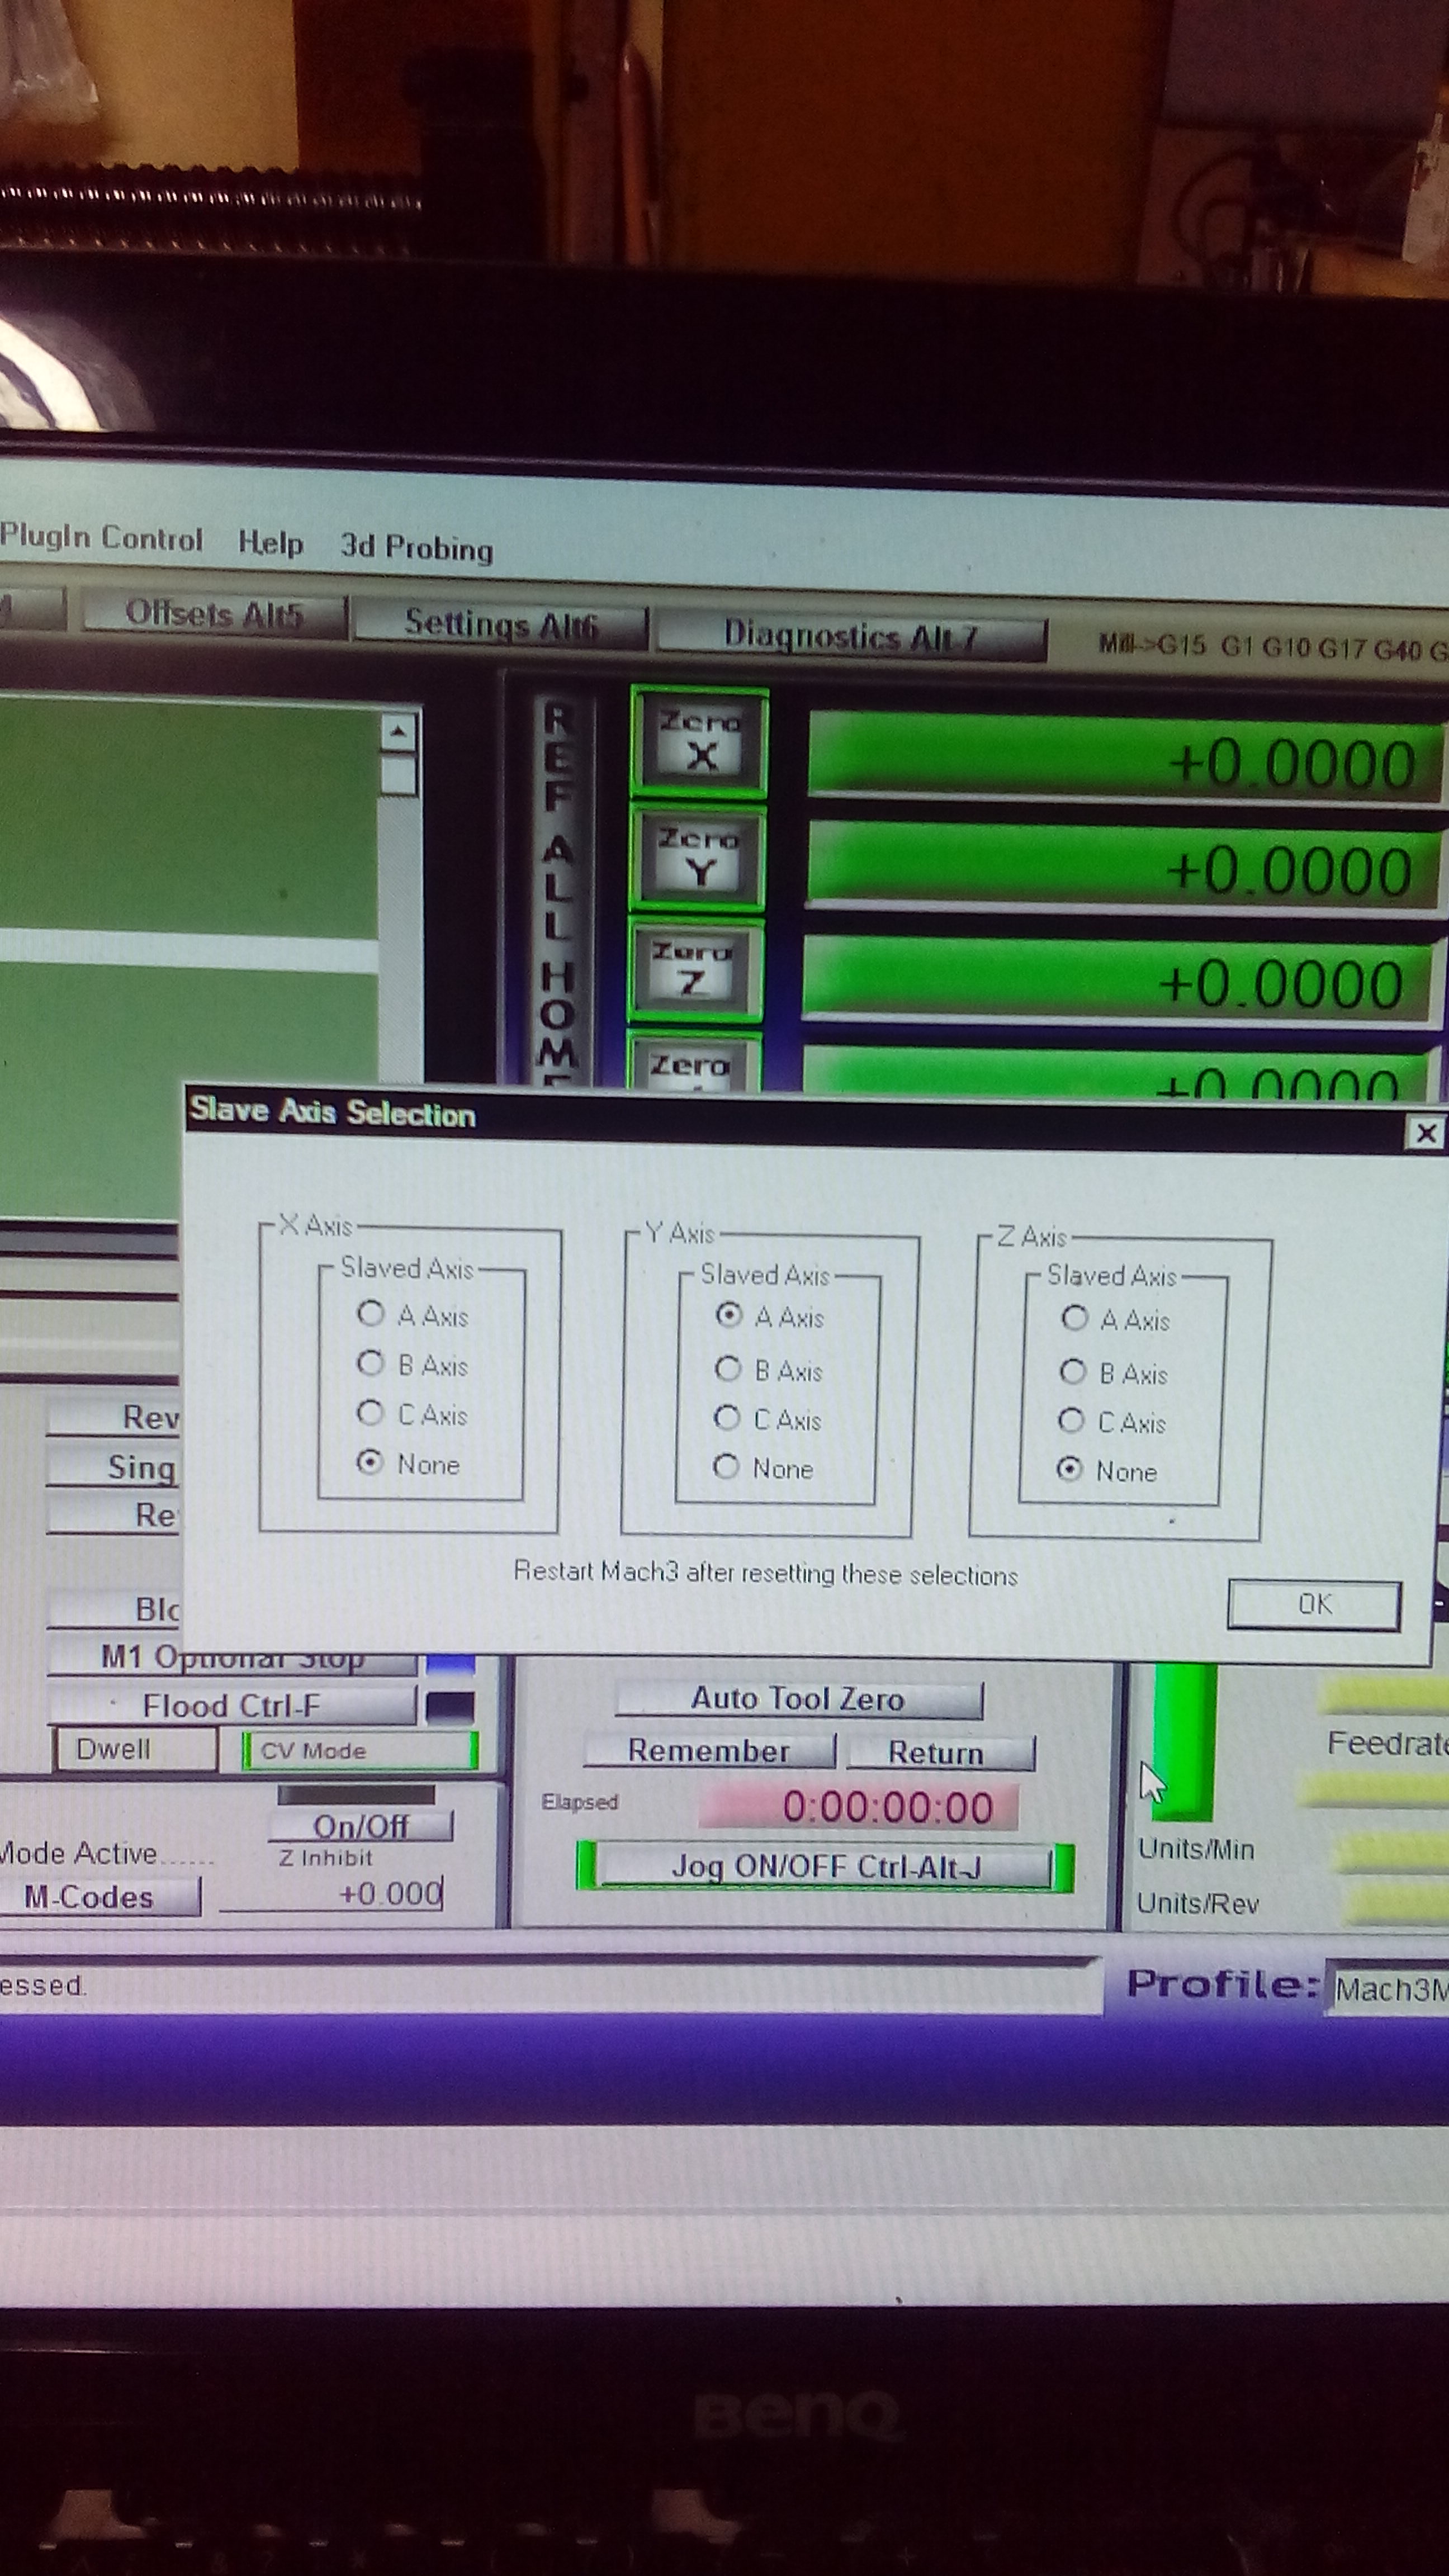The width and height of the screenshot is (1449, 2576).
Task: Click the Zero Y button
Action: (x=697, y=857)
